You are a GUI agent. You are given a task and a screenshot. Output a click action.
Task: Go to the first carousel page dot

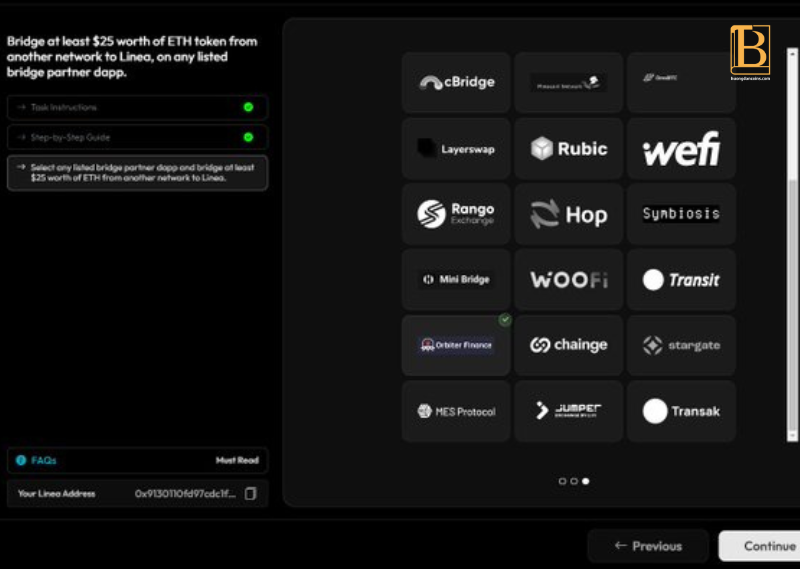pos(562,481)
